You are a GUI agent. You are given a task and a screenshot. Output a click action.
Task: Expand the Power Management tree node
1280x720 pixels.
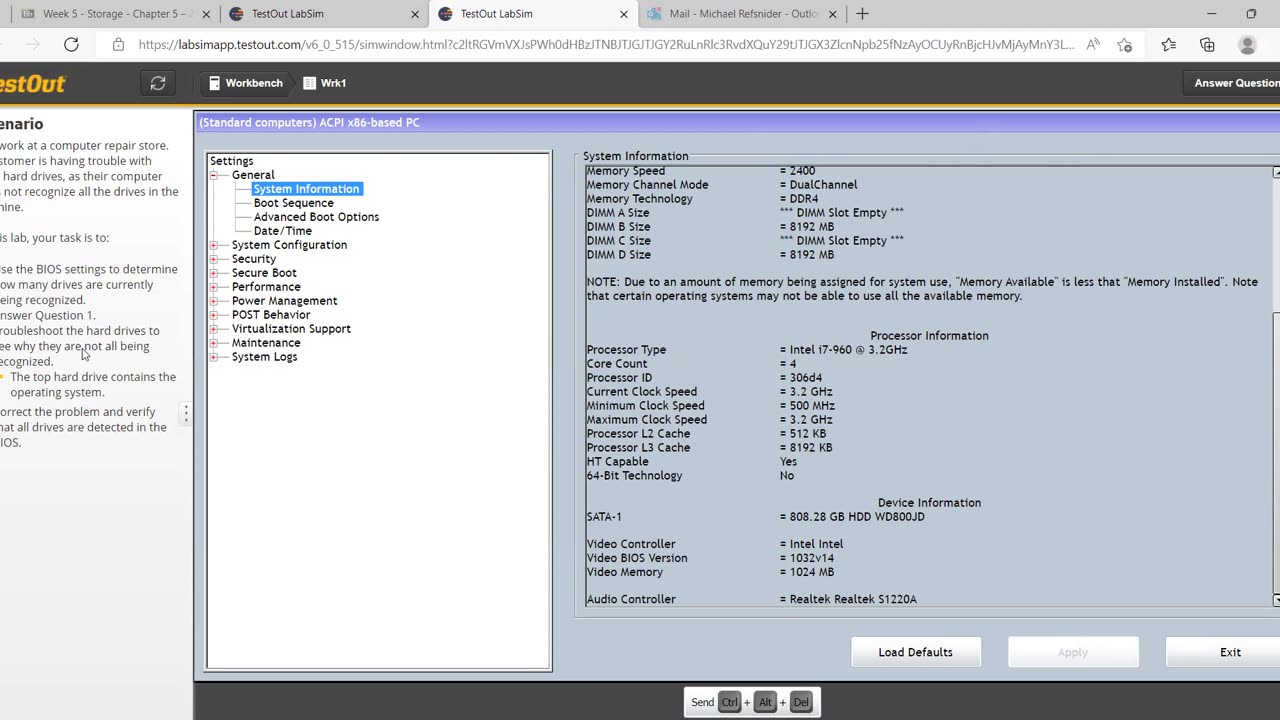click(x=213, y=301)
